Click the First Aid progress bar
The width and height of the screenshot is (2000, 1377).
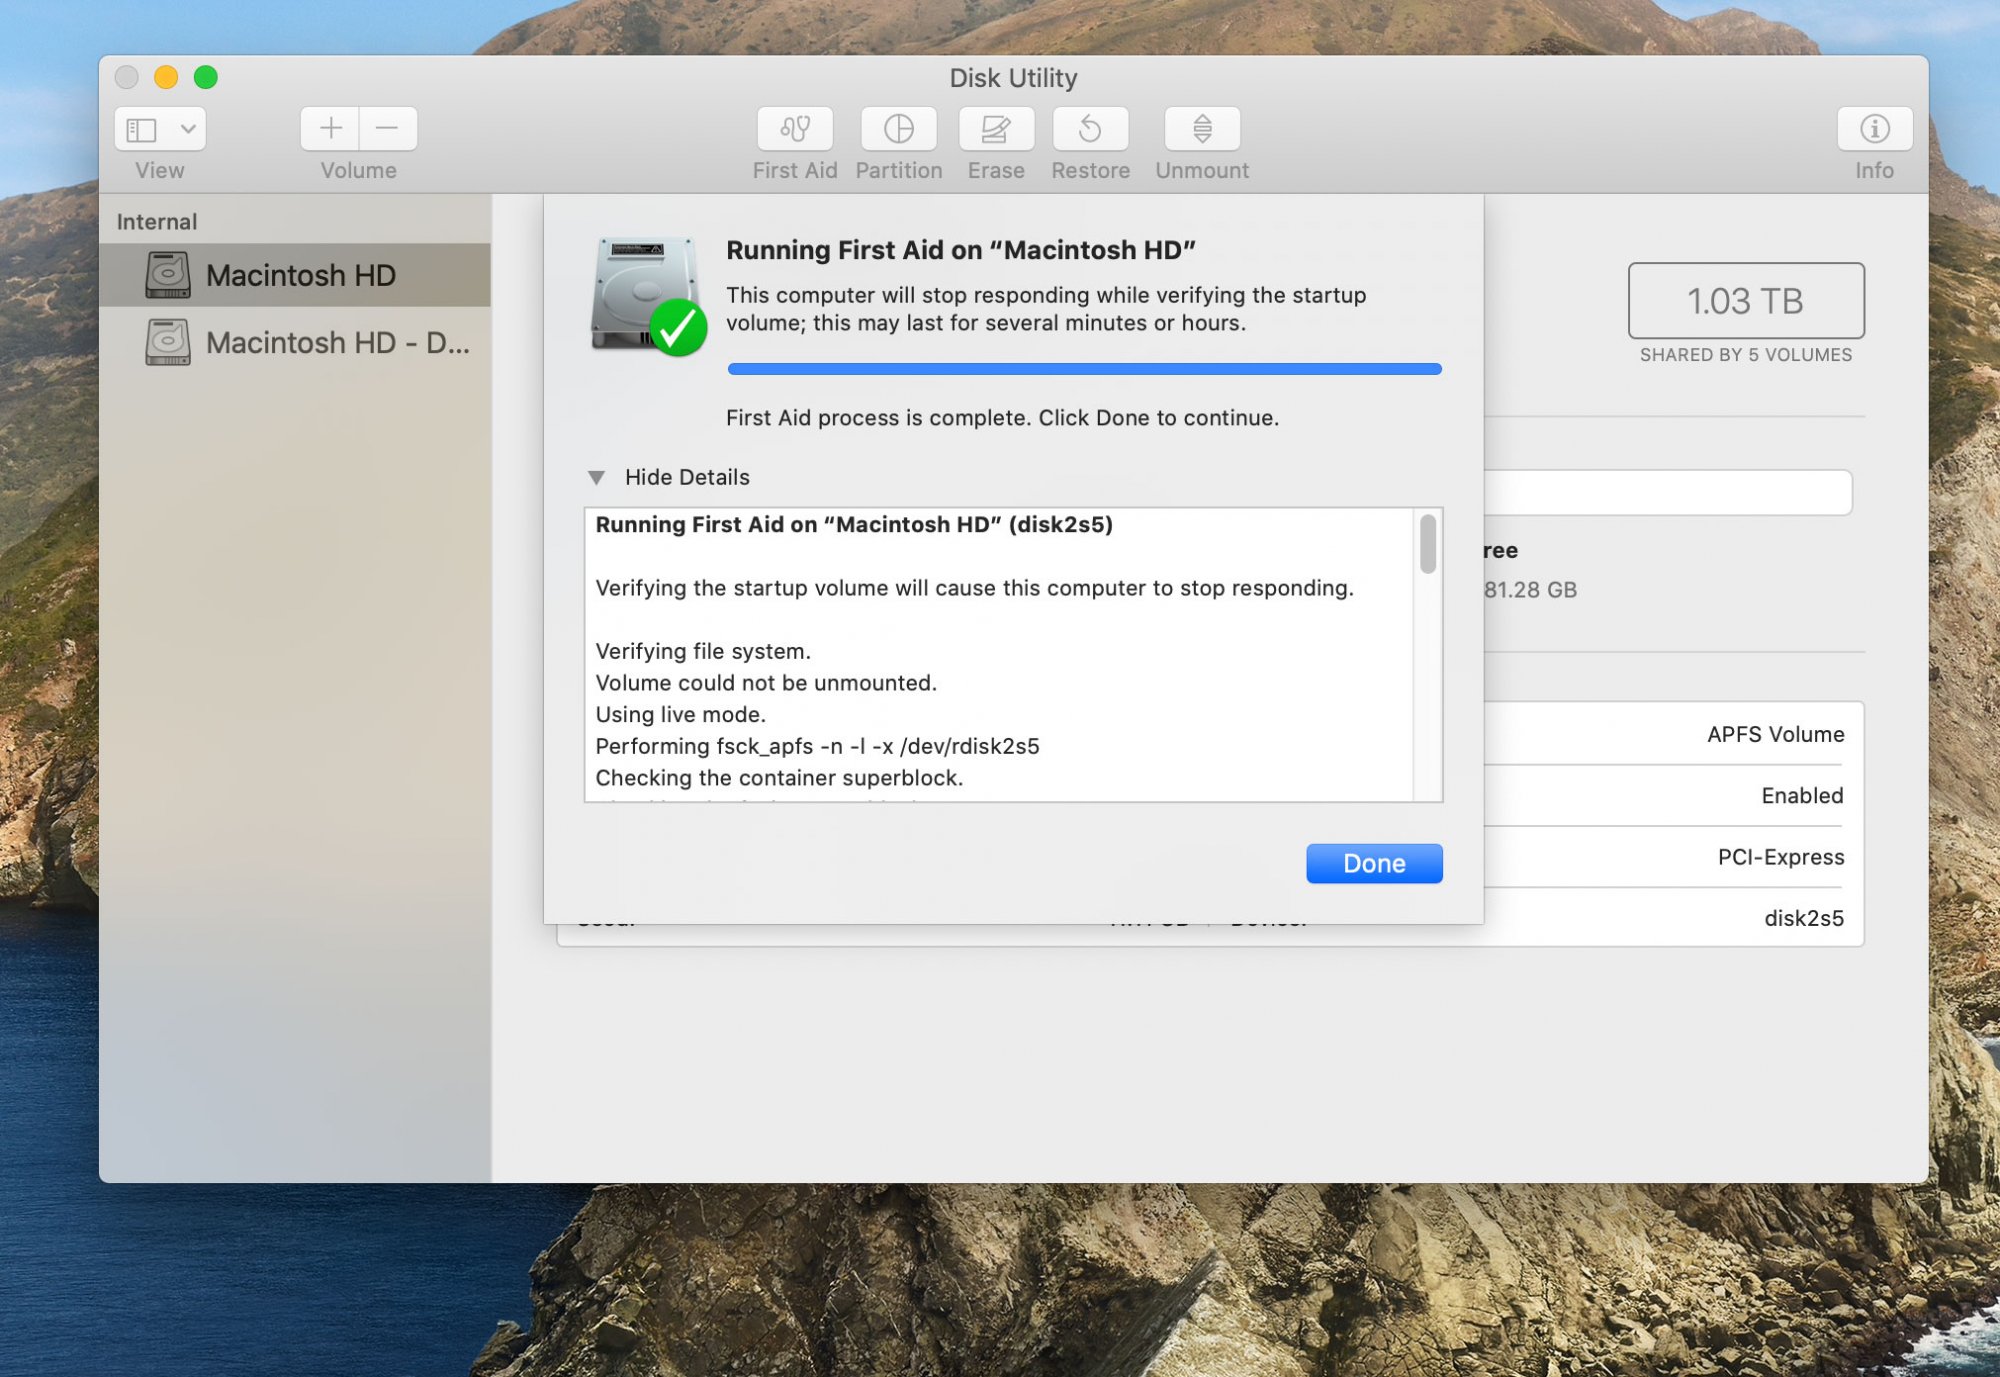pos(1084,369)
